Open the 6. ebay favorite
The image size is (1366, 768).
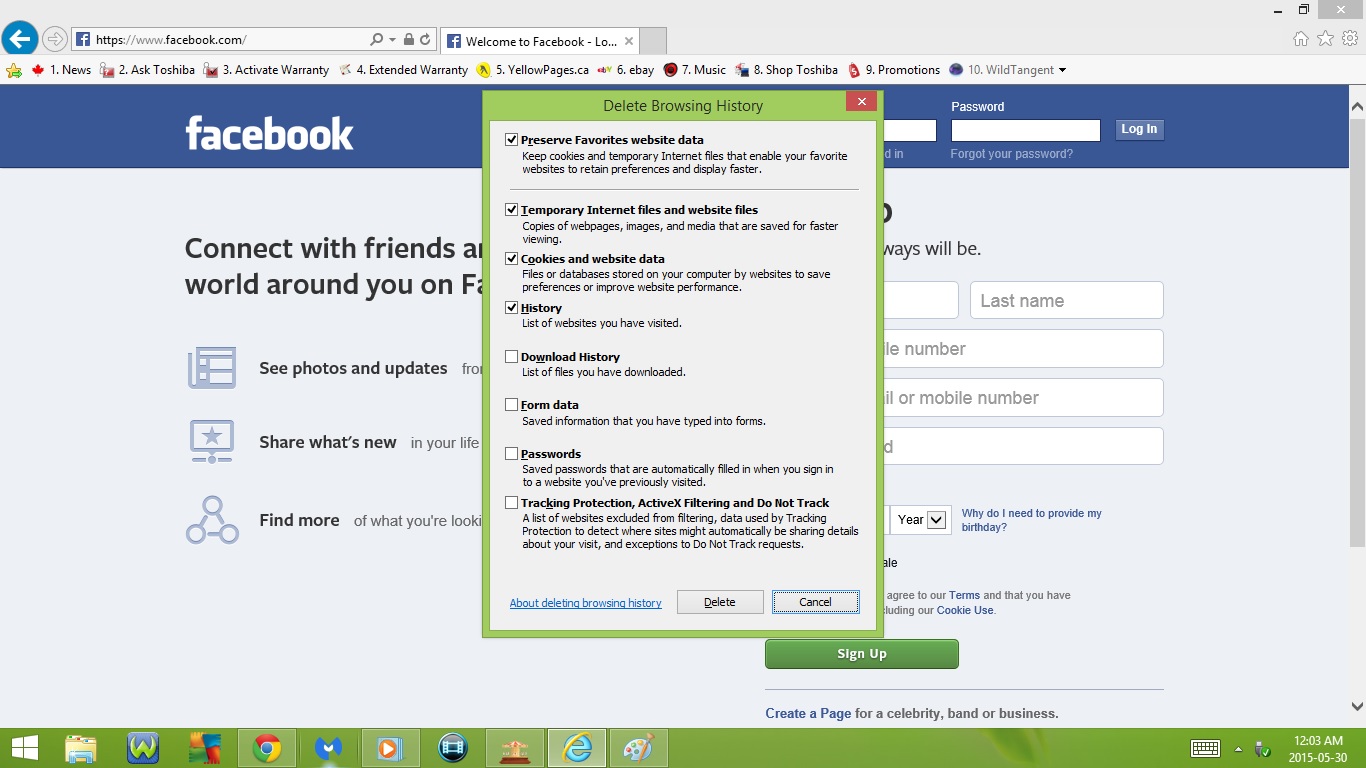[x=626, y=70]
